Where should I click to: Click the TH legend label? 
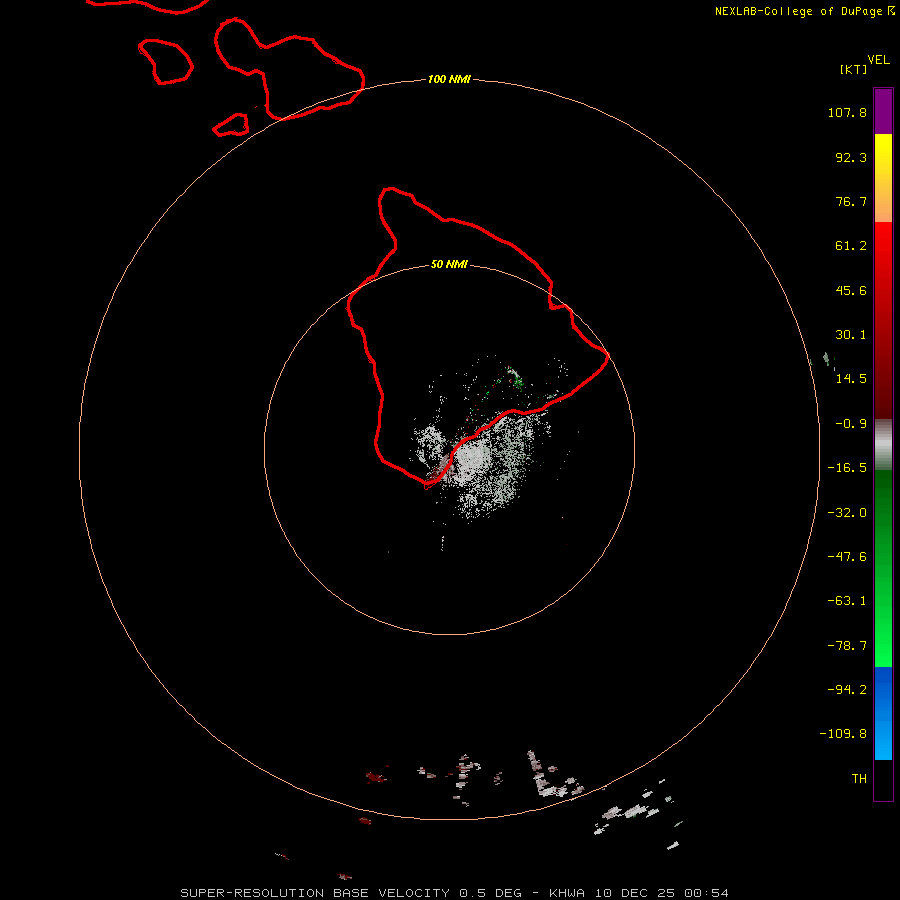[x=859, y=779]
